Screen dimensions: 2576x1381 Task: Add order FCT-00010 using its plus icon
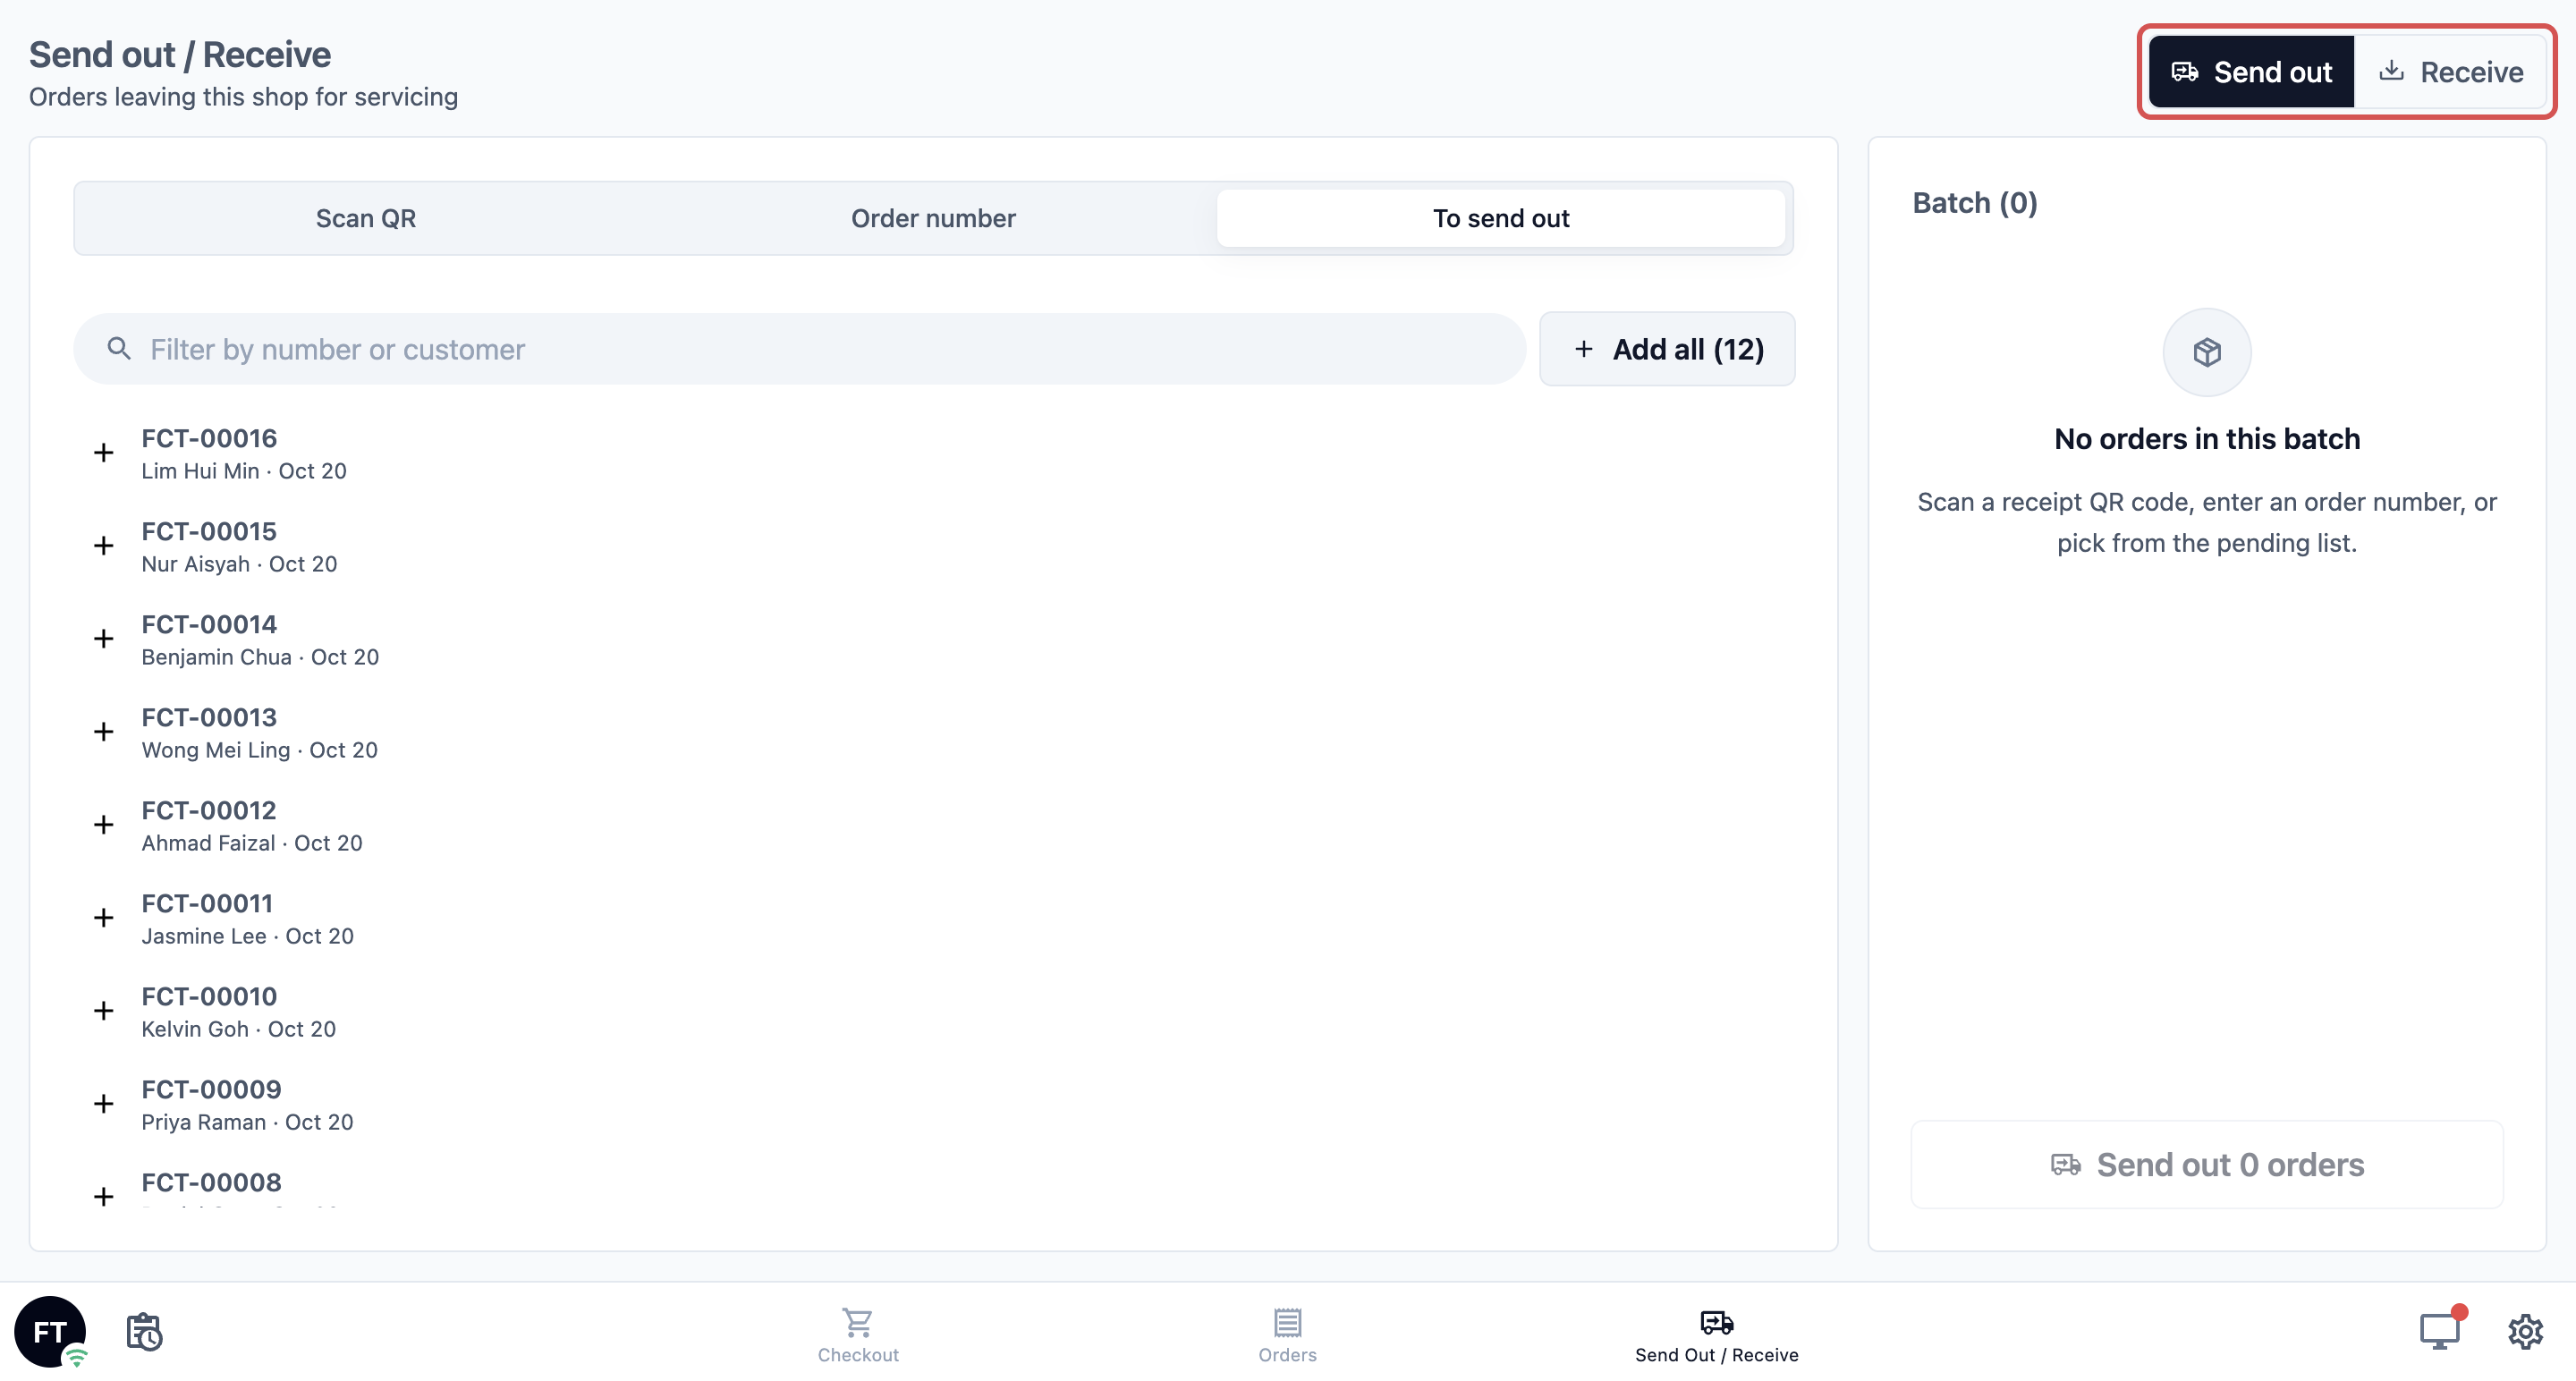103,1011
